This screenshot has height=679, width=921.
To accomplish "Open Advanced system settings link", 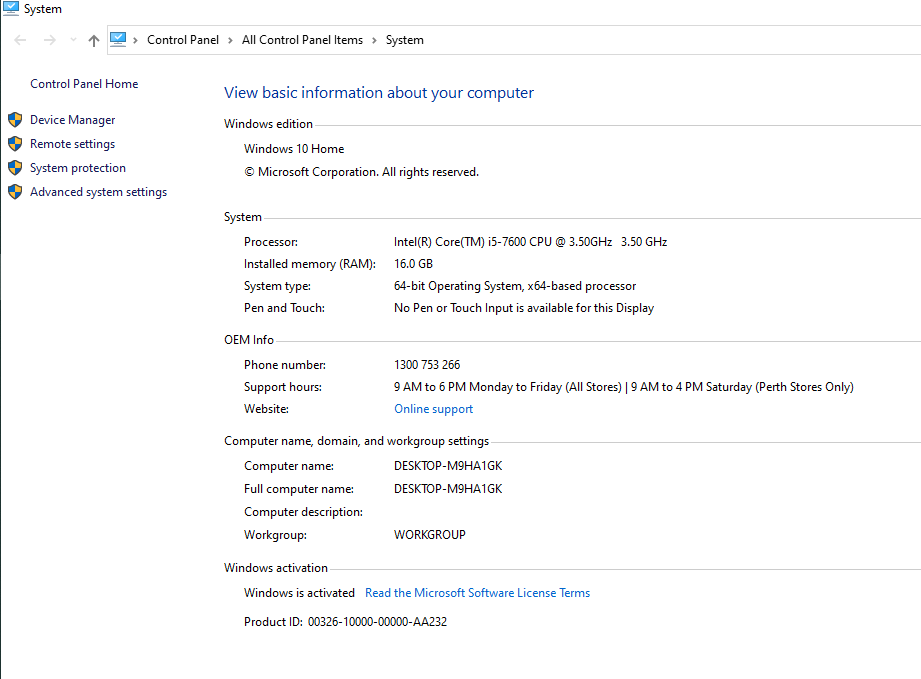I will point(99,192).
